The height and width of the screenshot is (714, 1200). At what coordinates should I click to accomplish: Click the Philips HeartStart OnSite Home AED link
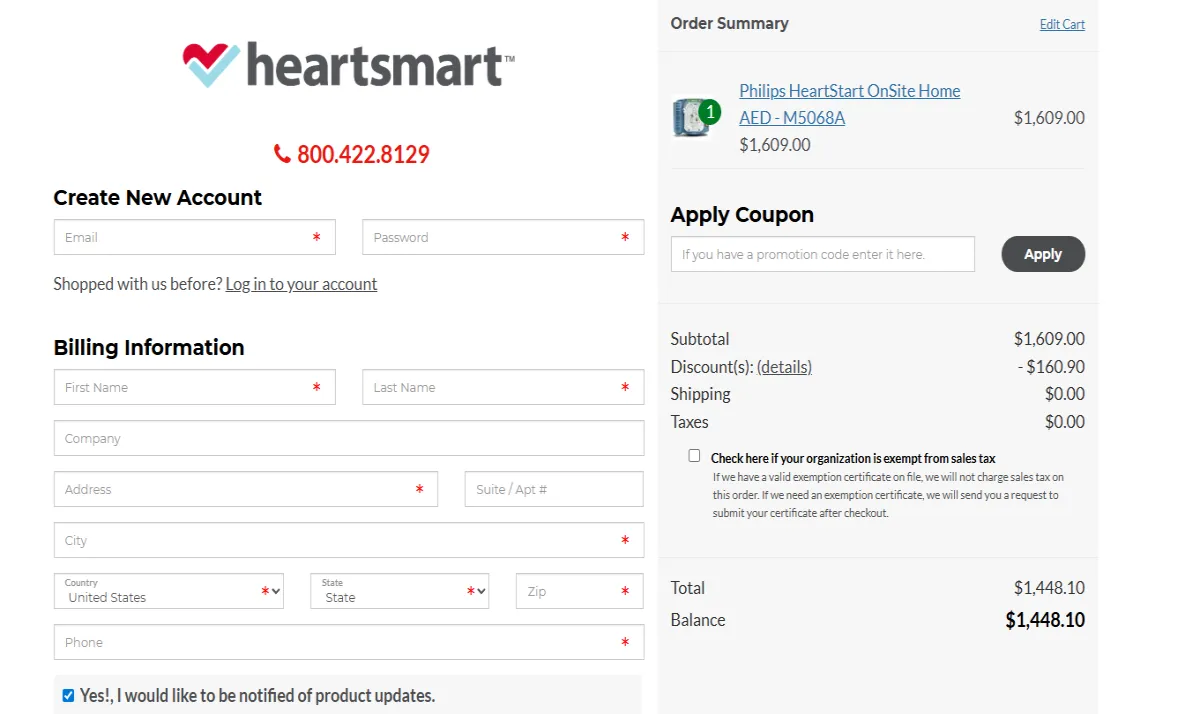coord(849,103)
